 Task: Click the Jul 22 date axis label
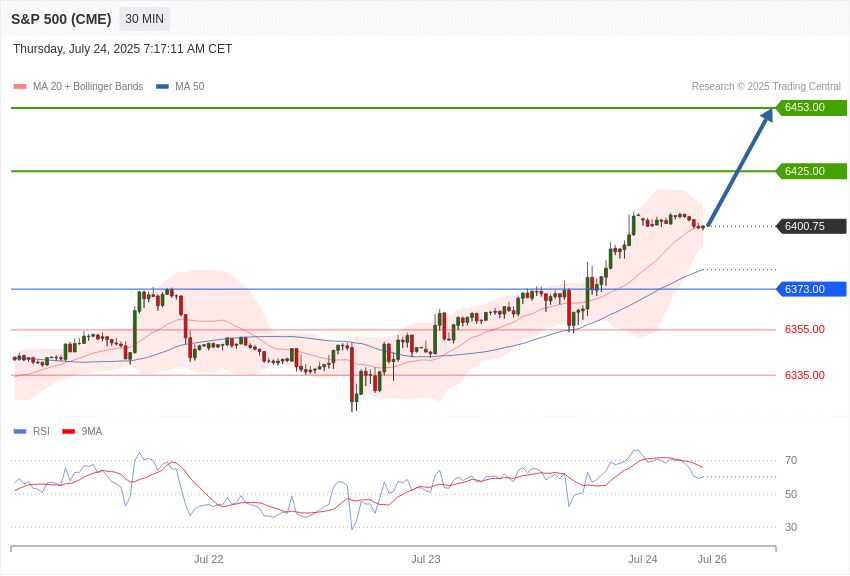tap(209, 560)
